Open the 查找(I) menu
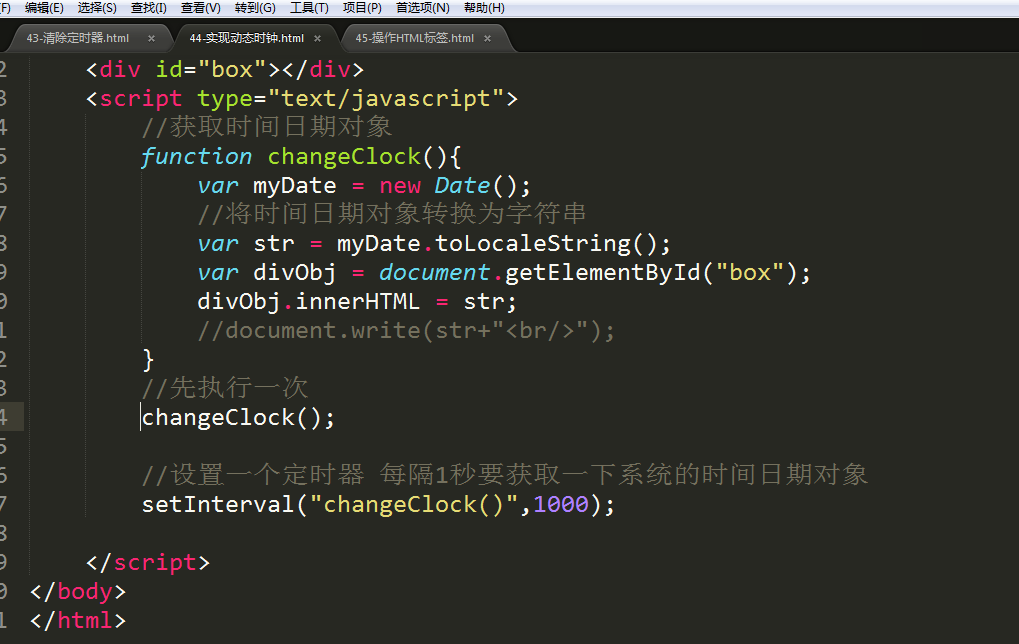 [x=149, y=8]
